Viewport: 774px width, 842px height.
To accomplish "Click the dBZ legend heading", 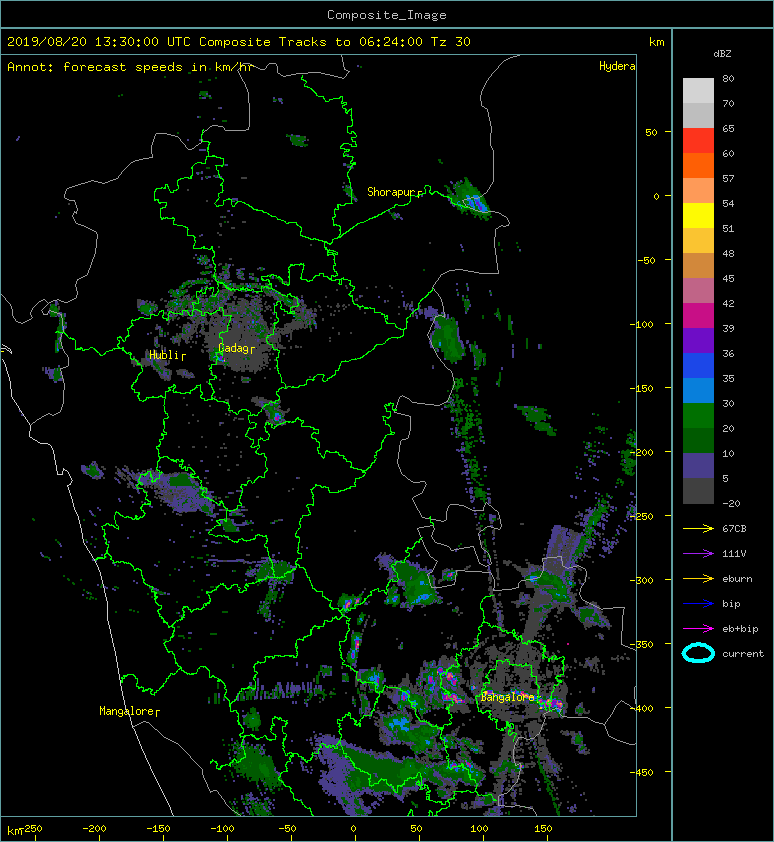I will (722, 54).
